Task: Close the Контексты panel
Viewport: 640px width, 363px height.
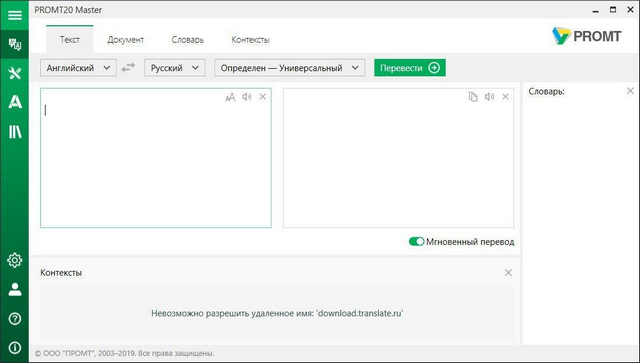Action: 508,272
